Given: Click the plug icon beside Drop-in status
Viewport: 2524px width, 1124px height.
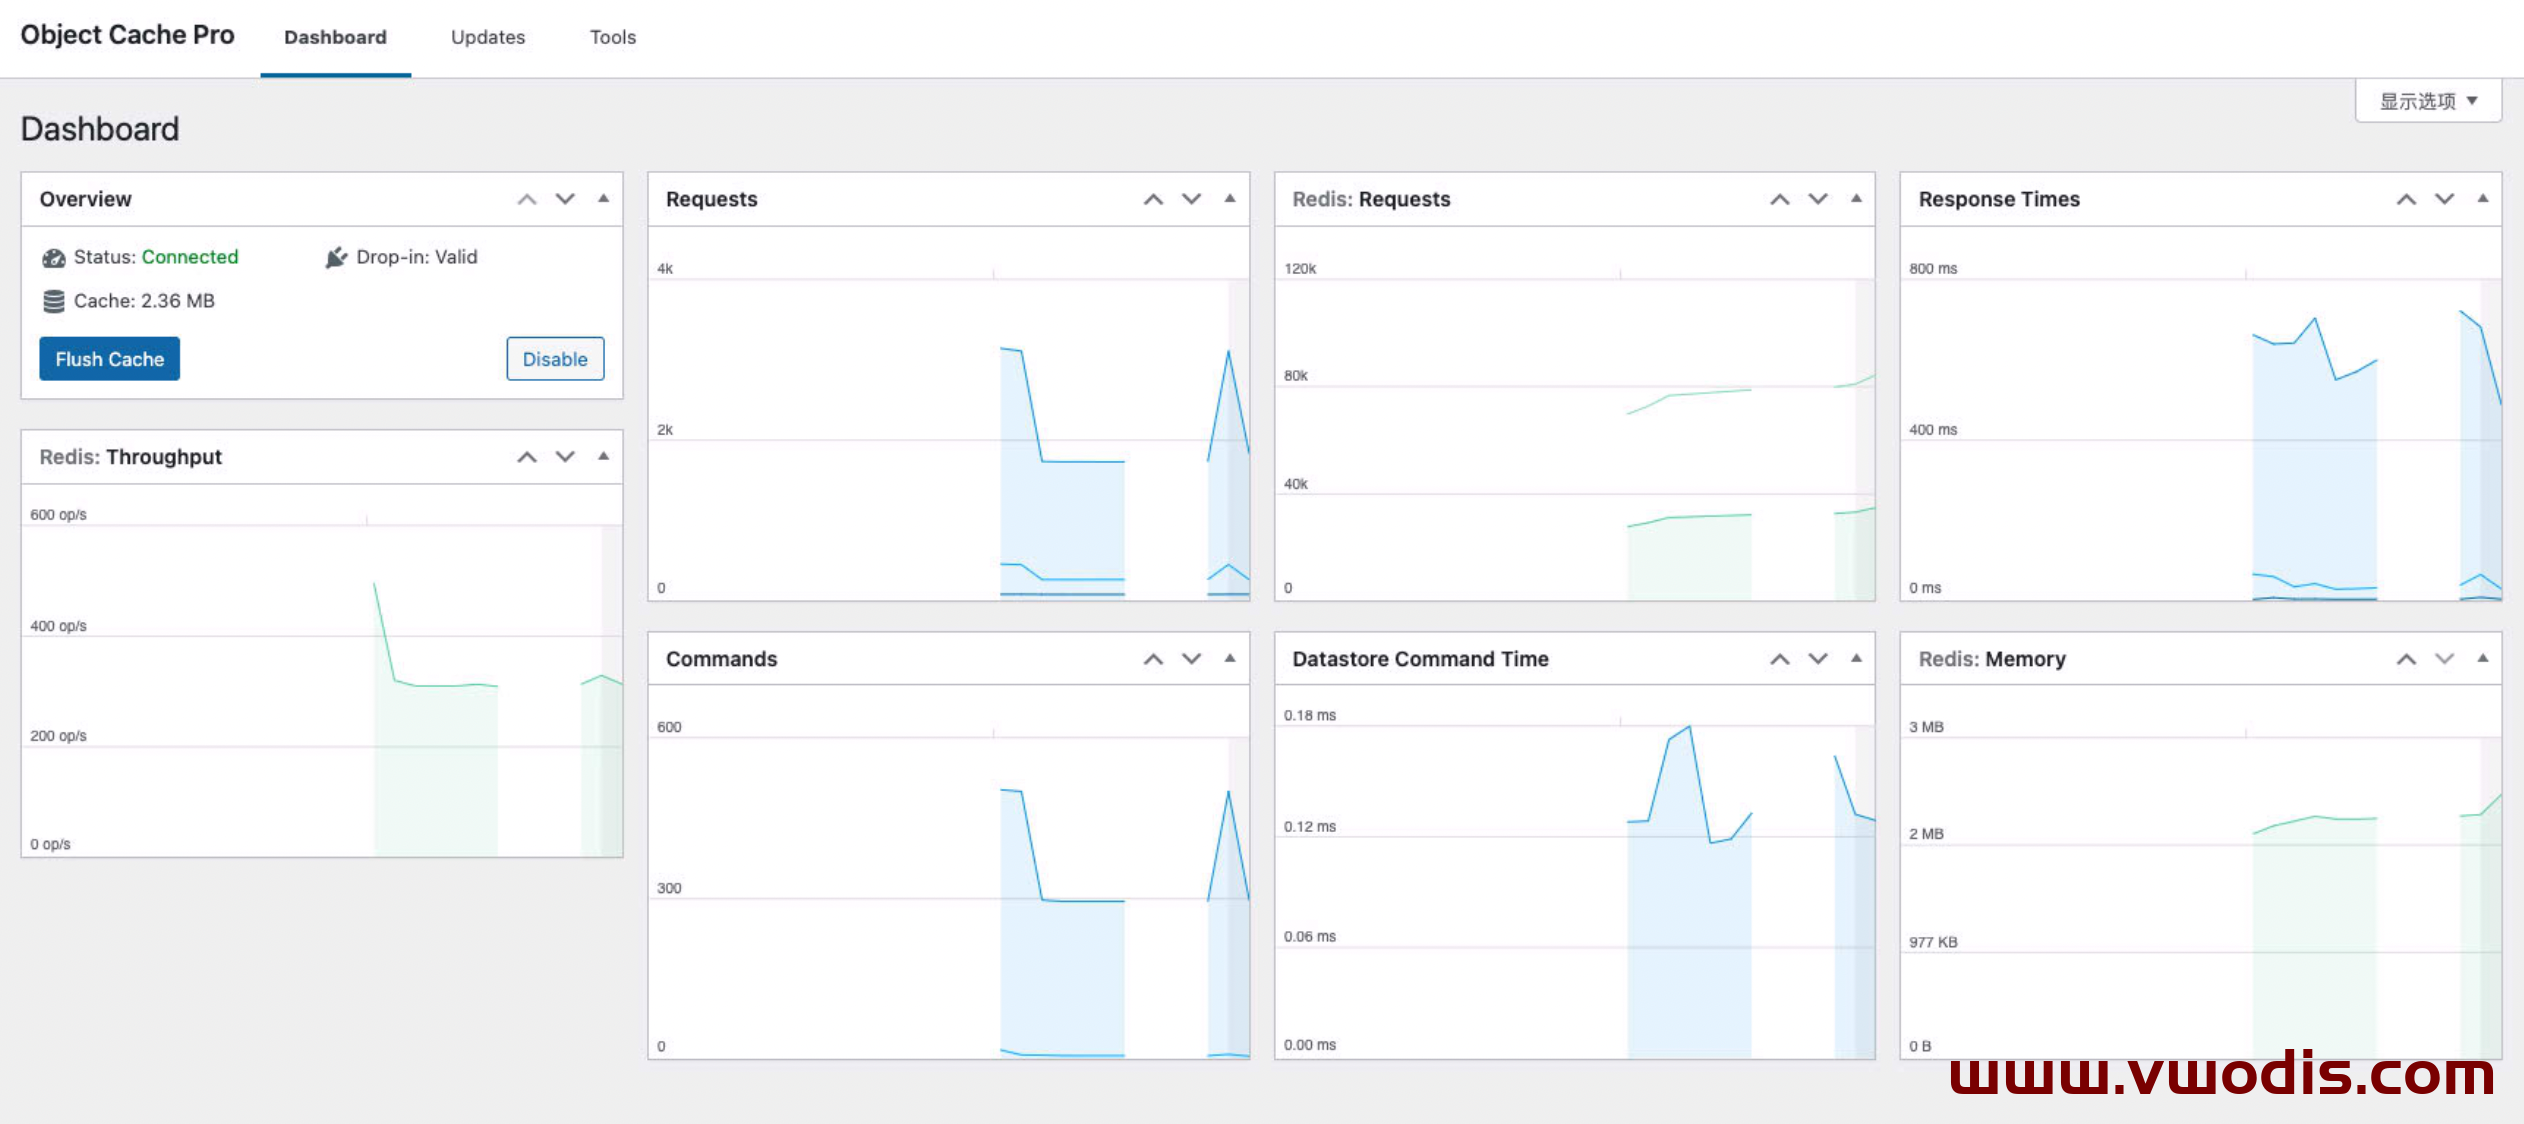Looking at the screenshot, I should [336, 257].
